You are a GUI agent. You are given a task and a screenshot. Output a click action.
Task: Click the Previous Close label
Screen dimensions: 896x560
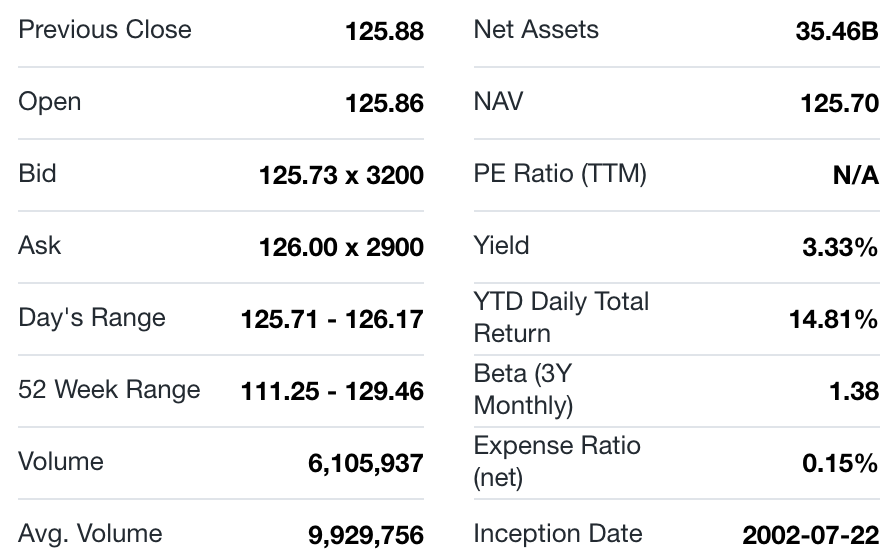[x=105, y=29]
